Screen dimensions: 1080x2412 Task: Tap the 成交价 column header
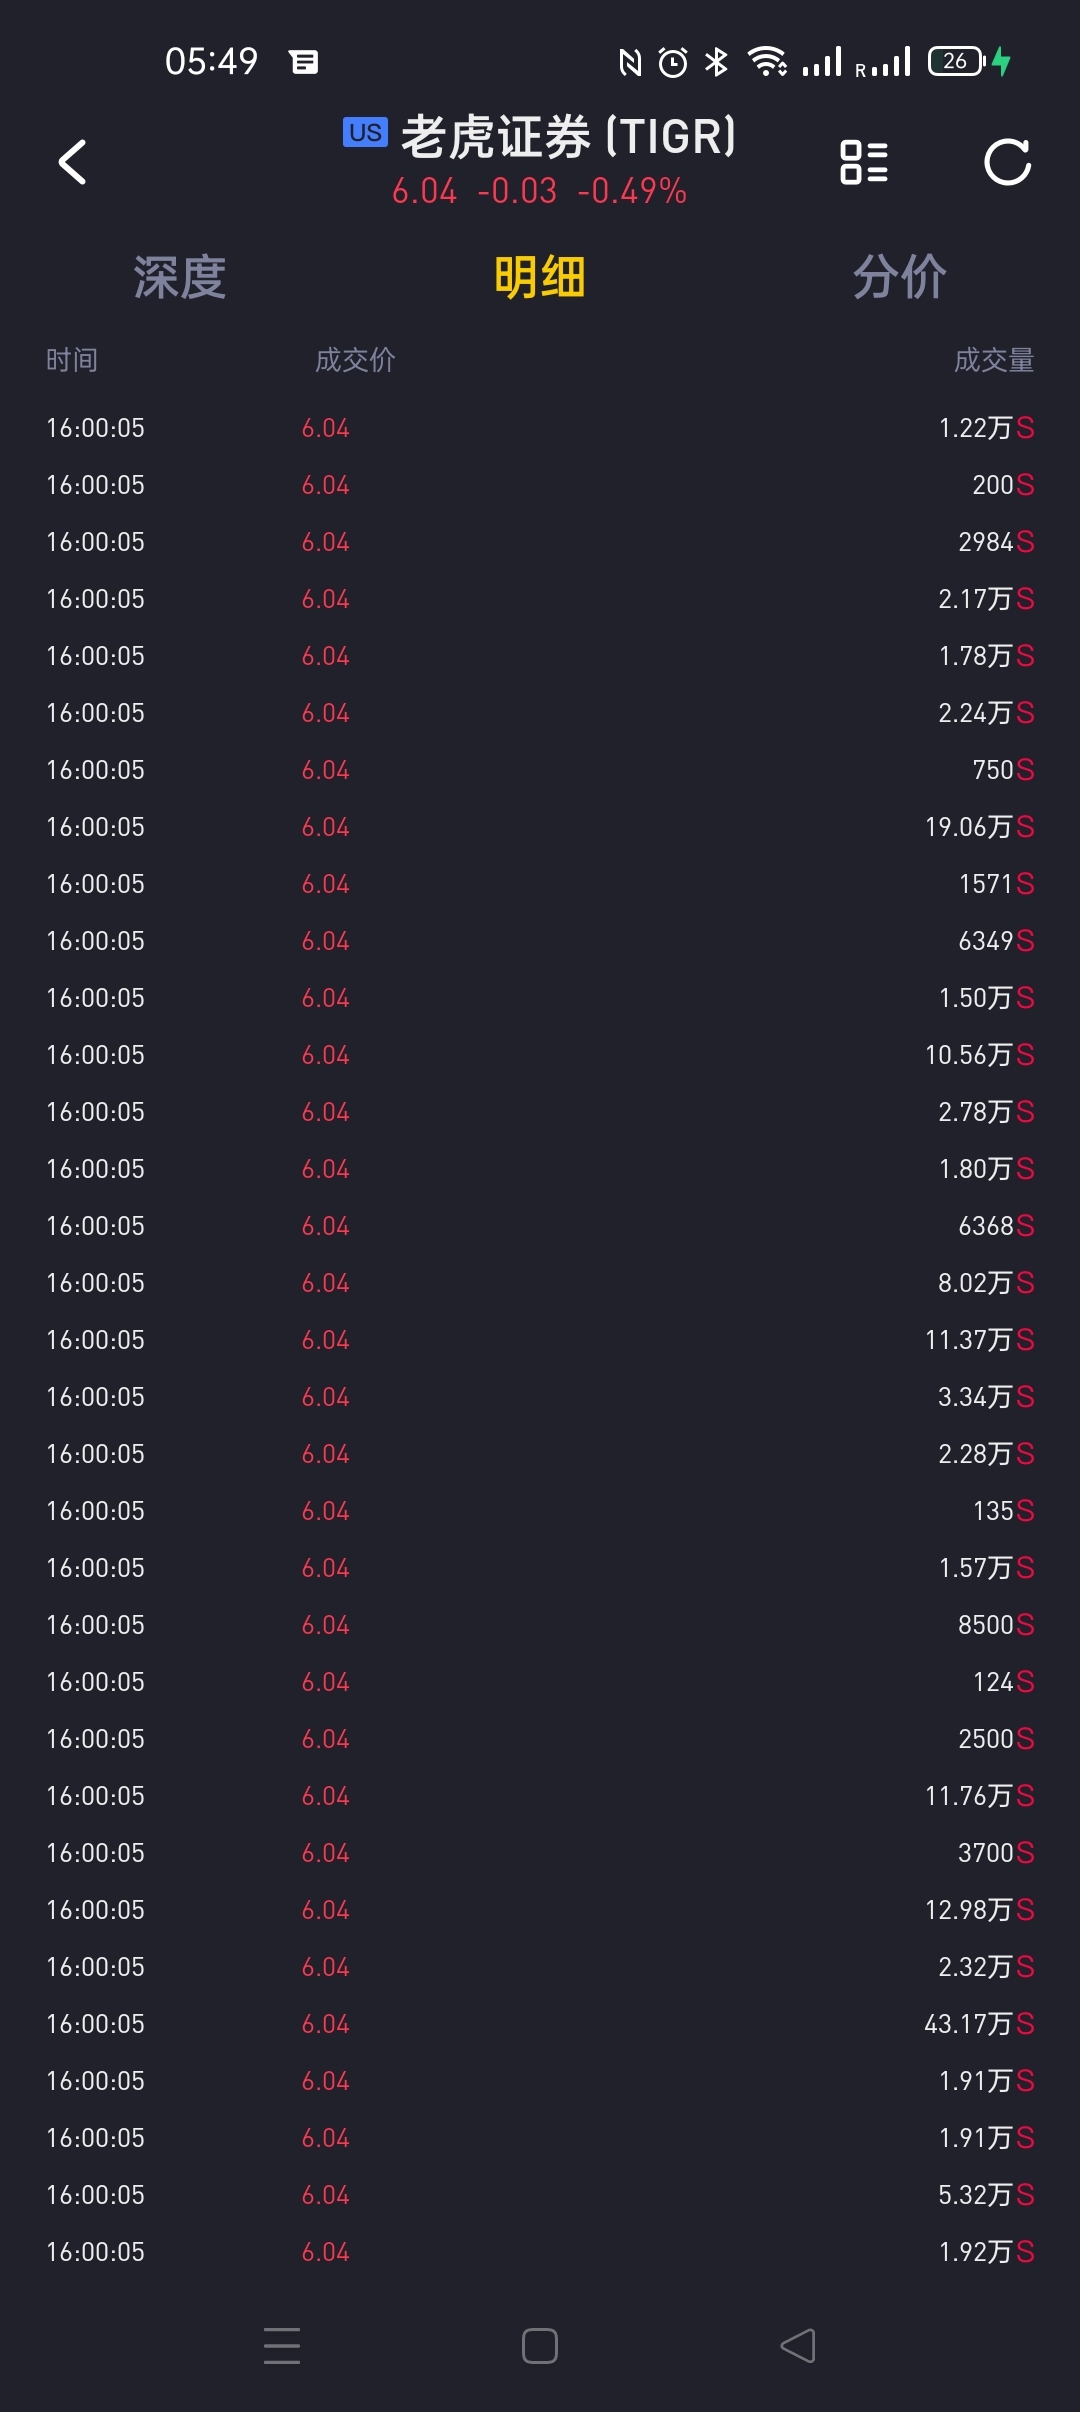[x=355, y=360]
